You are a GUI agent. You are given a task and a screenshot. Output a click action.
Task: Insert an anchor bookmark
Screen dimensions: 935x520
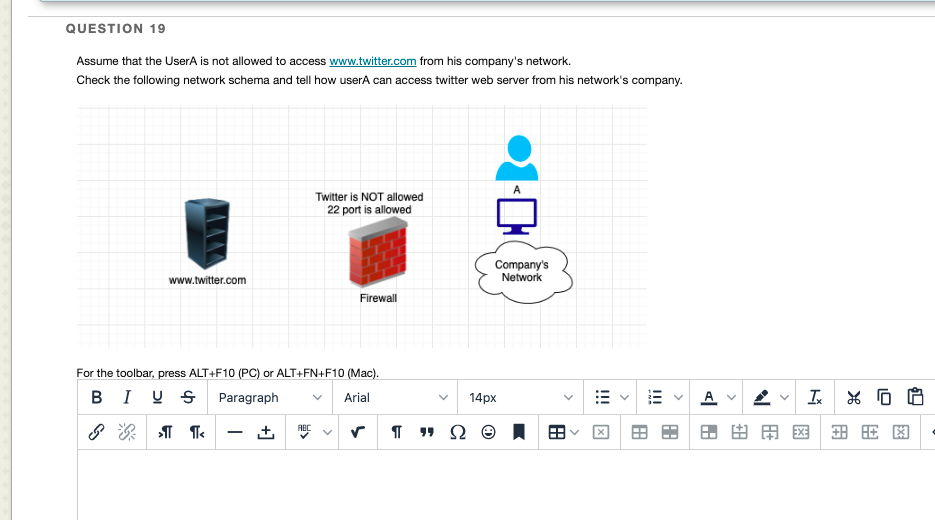[x=519, y=432]
